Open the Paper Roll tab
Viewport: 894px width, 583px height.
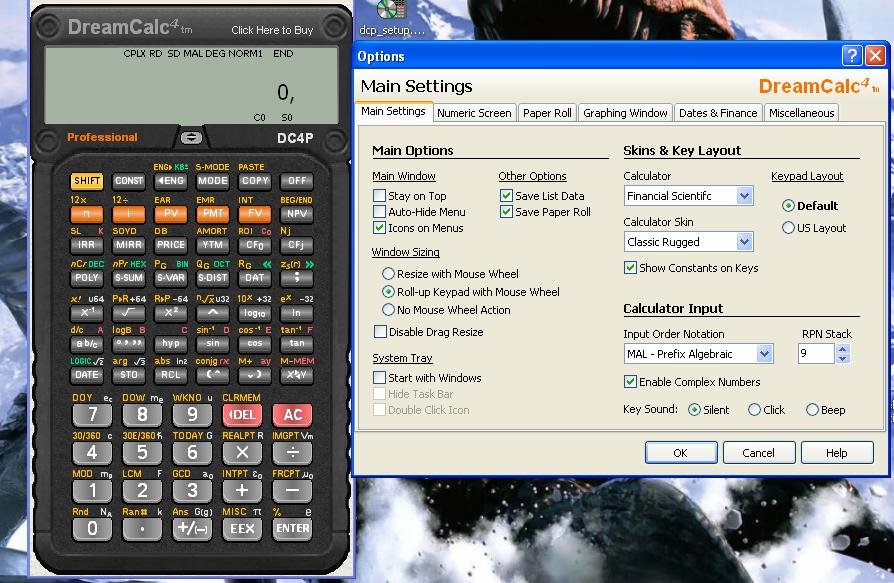(547, 113)
